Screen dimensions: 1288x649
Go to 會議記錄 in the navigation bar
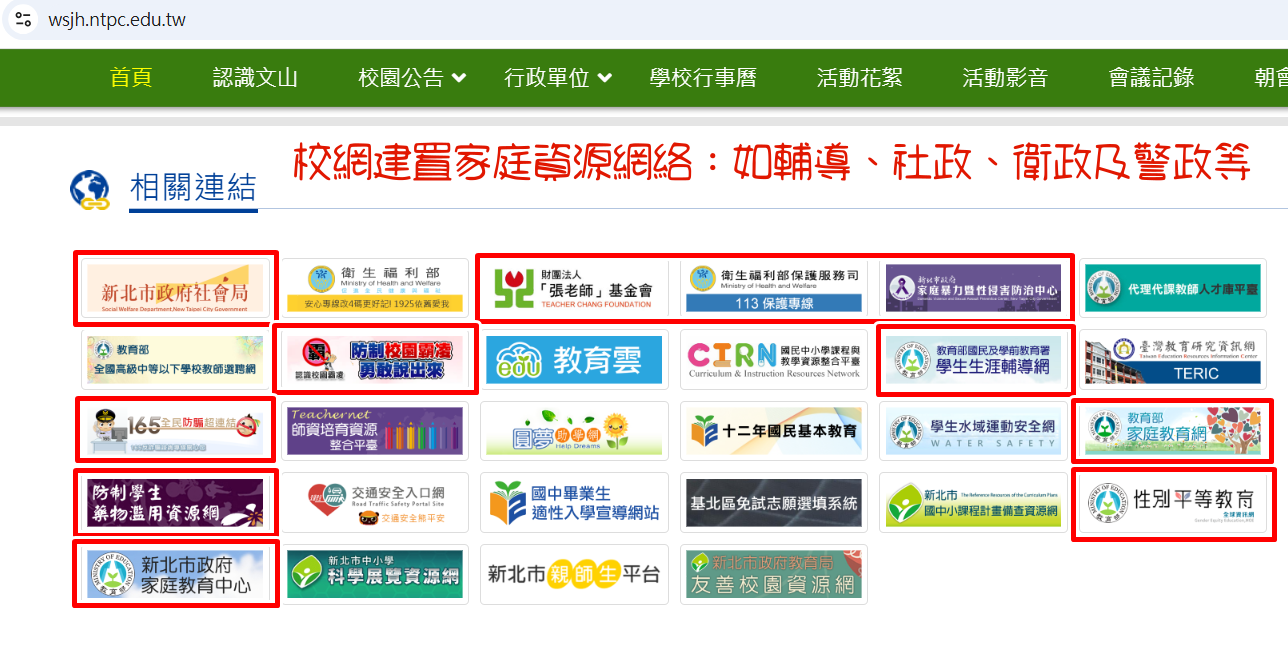1151,78
